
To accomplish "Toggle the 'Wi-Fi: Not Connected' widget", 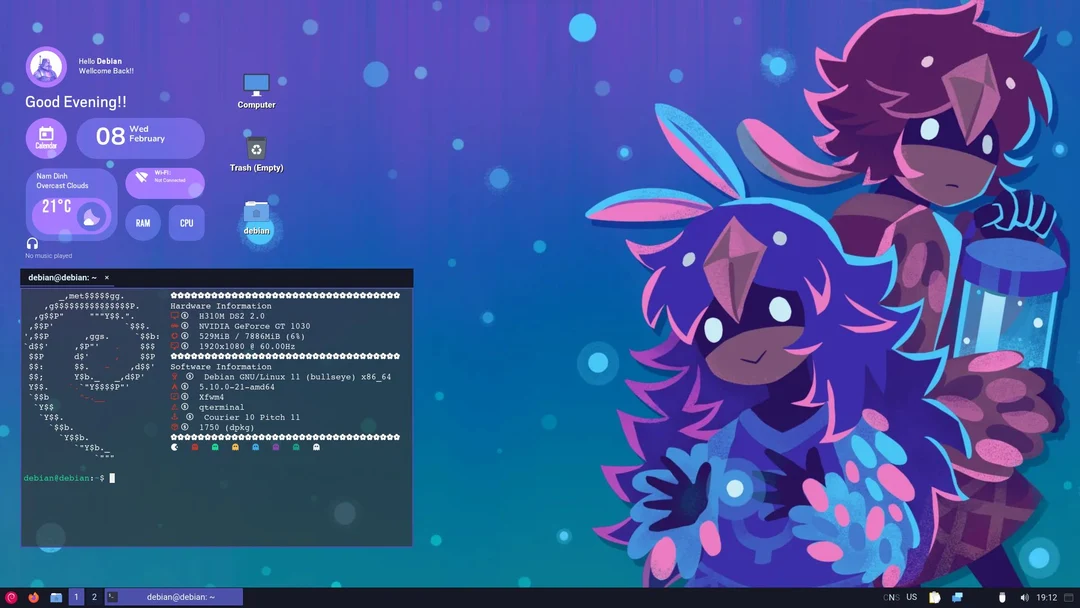I will pyautogui.click(x=164, y=182).
